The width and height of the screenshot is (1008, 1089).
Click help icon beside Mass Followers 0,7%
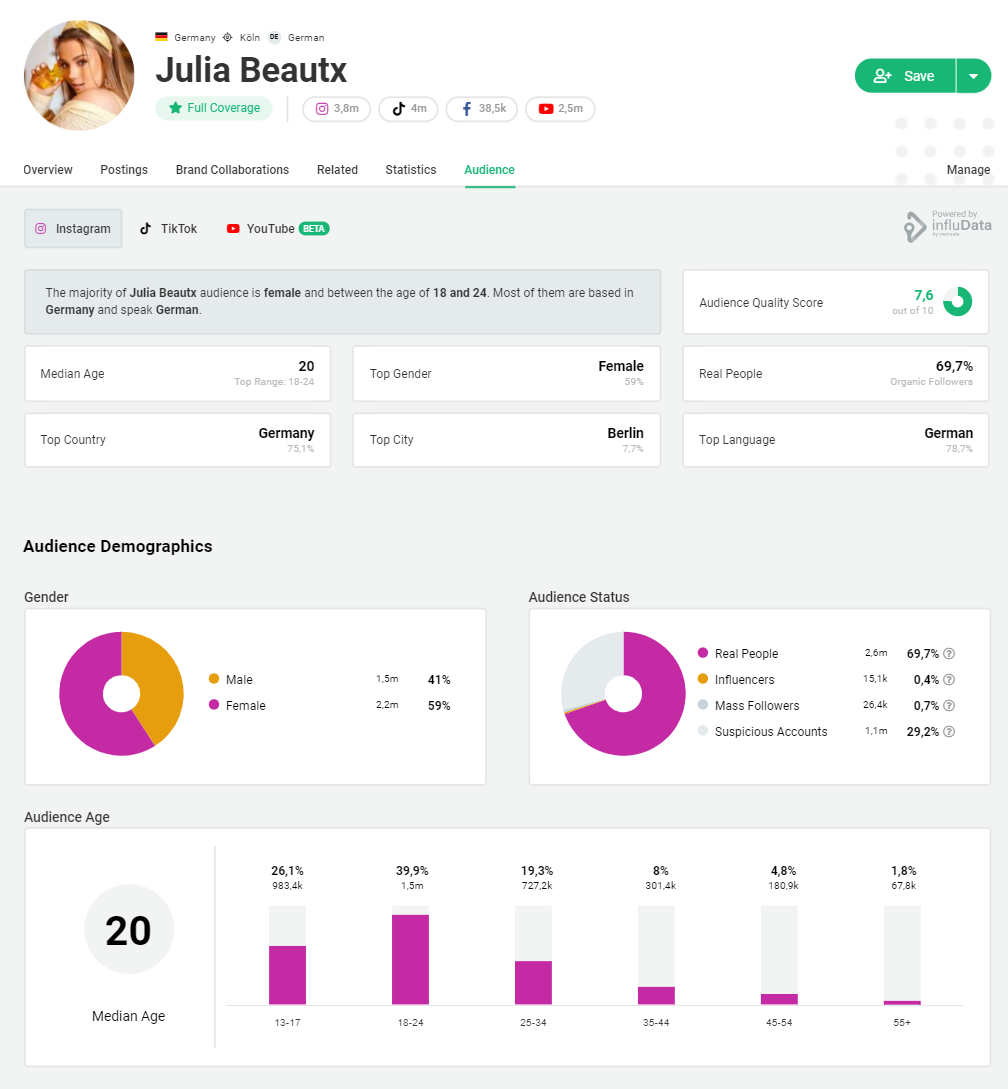pyautogui.click(x=949, y=705)
